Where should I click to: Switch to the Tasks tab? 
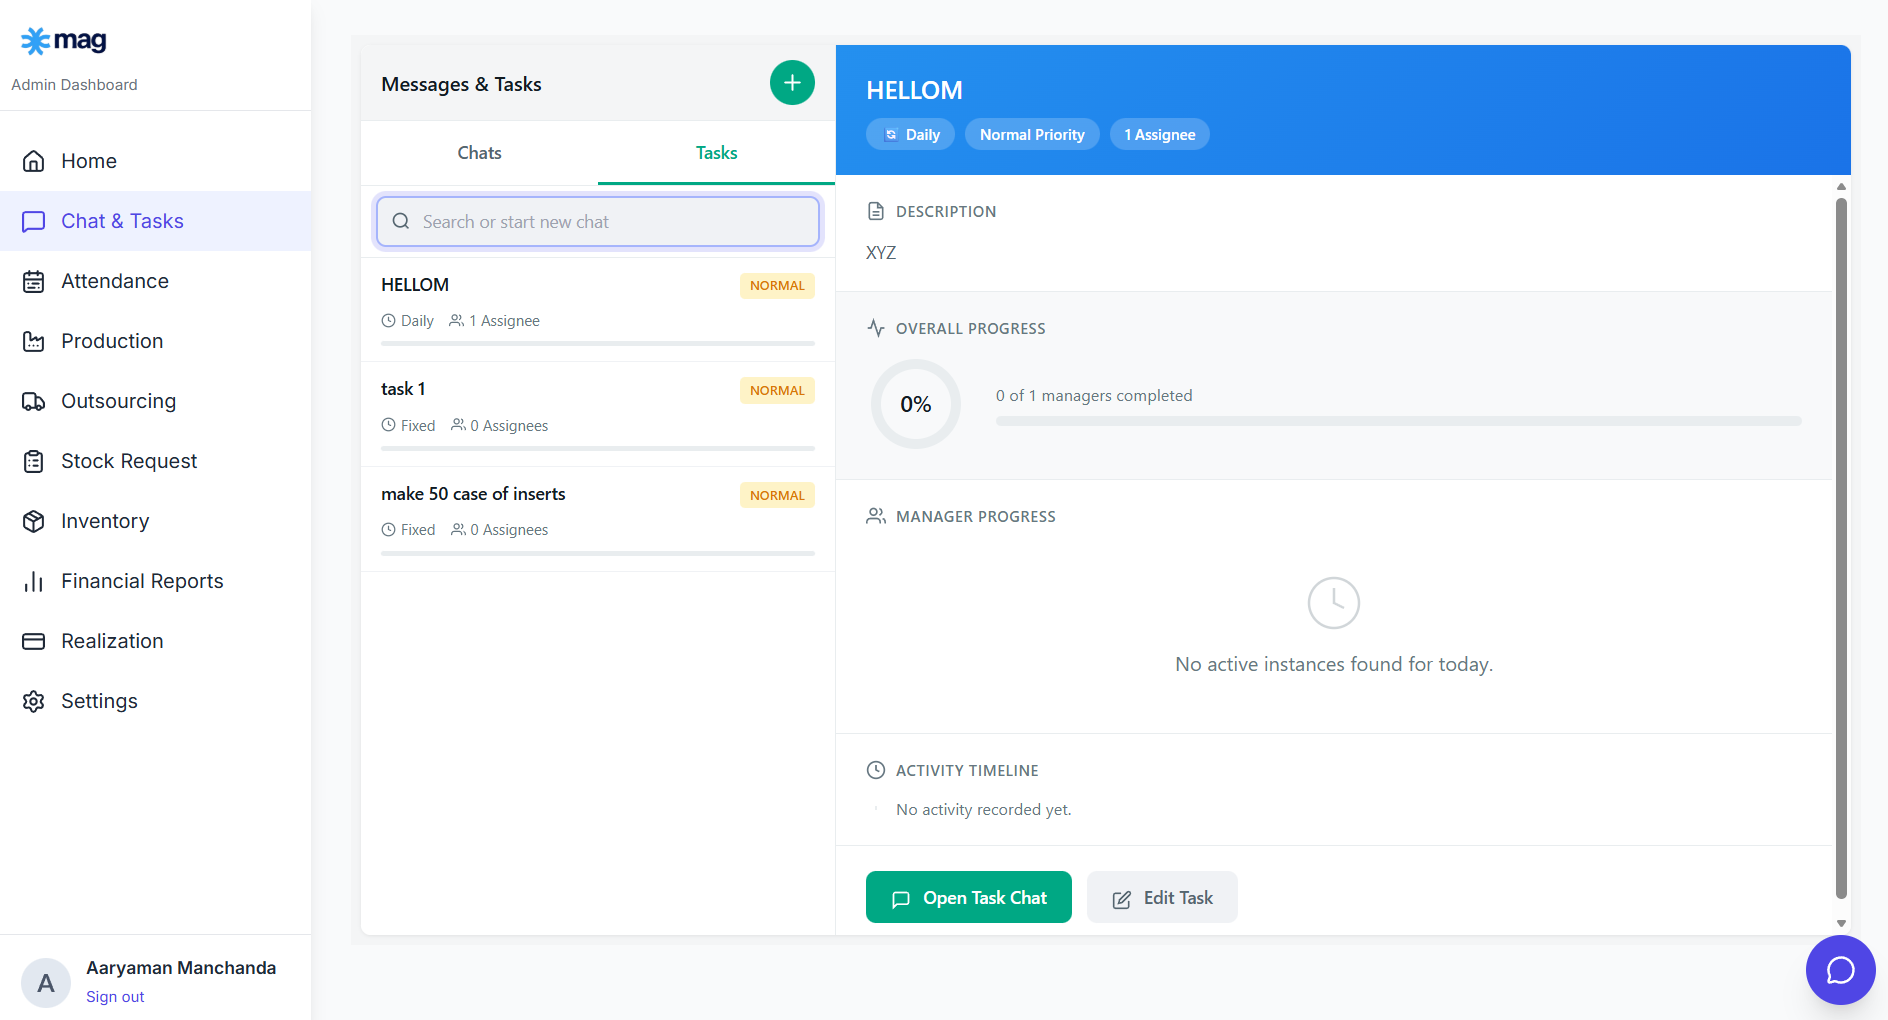pyautogui.click(x=715, y=153)
